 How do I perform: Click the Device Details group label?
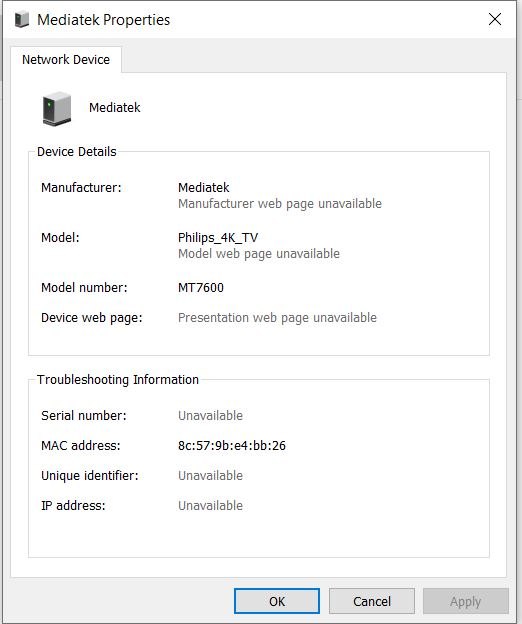pyautogui.click(x=77, y=152)
